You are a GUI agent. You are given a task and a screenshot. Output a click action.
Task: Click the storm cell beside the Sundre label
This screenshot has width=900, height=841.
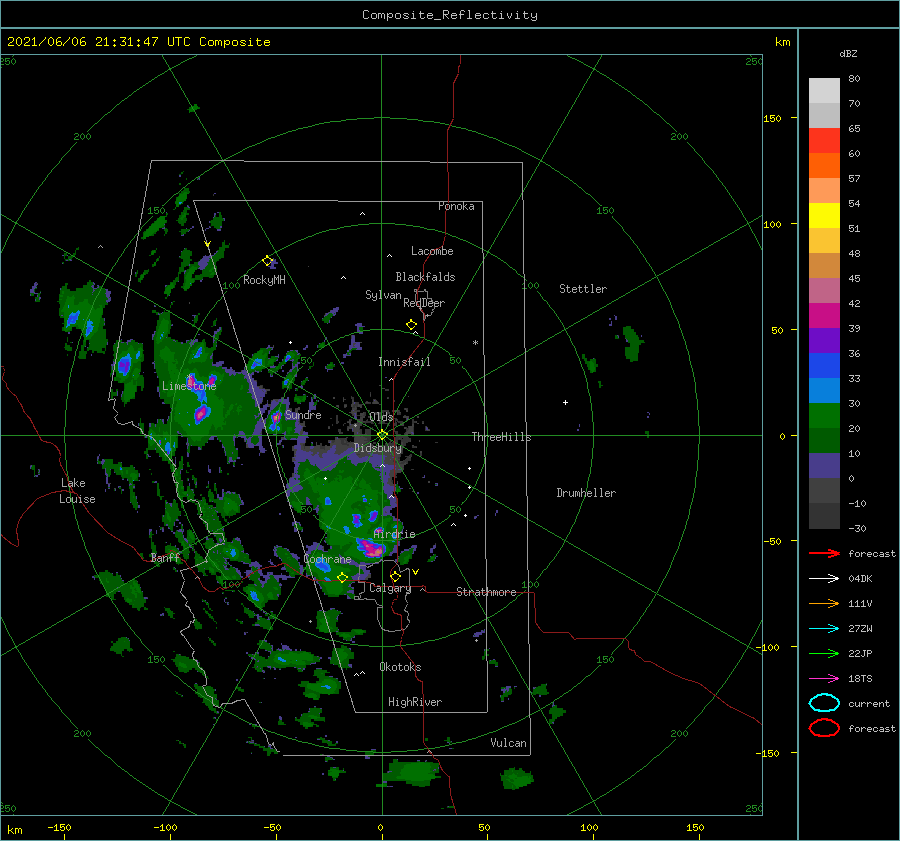[276, 417]
